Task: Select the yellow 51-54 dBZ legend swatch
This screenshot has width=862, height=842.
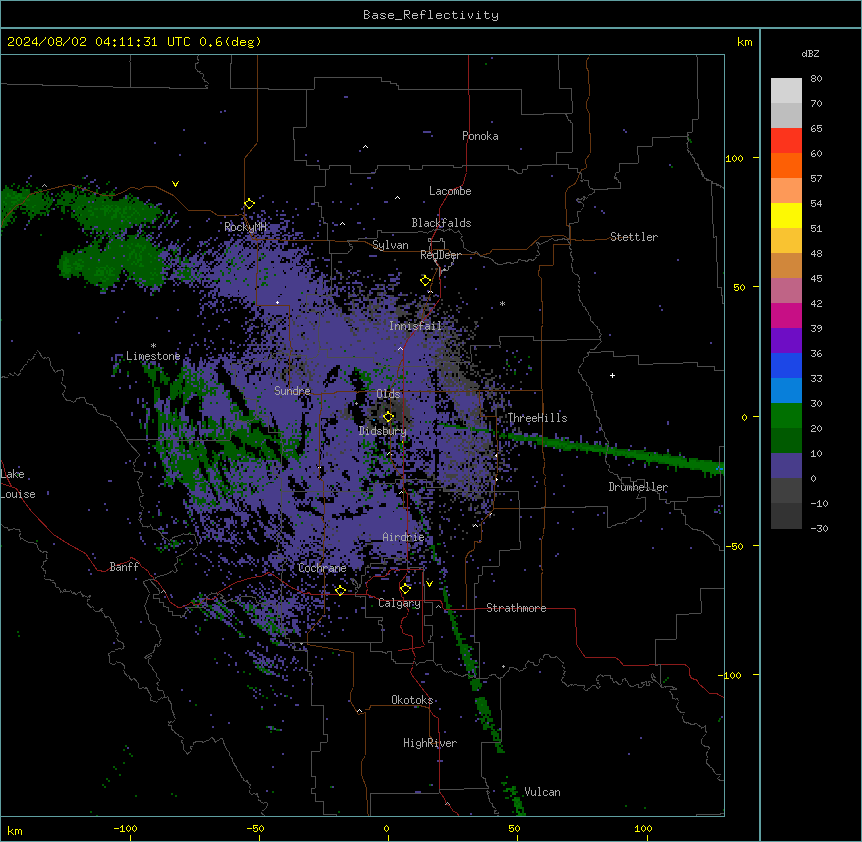Action: tap(786, 215)
